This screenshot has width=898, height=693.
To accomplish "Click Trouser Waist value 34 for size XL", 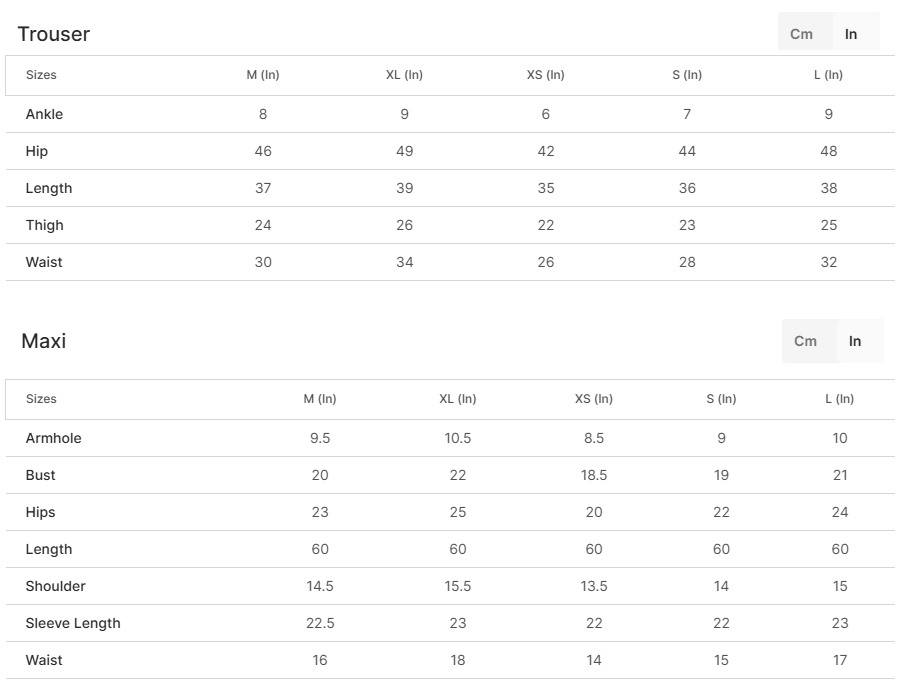I will coord(404,262).
